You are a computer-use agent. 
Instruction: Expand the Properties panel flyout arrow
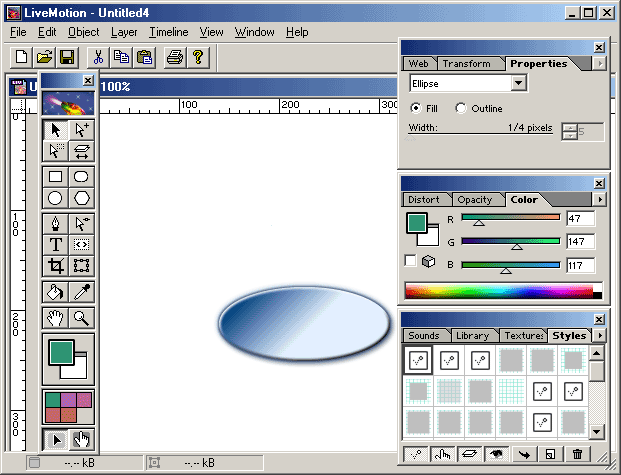(599, 64)
